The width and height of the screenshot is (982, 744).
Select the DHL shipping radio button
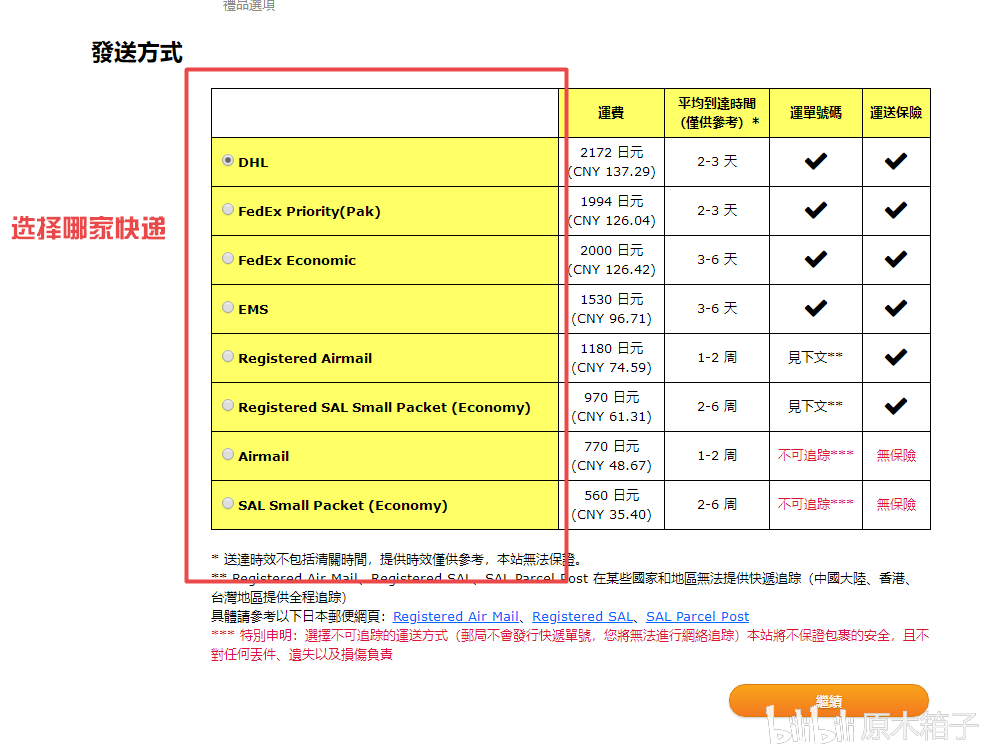tap(228, 160)
